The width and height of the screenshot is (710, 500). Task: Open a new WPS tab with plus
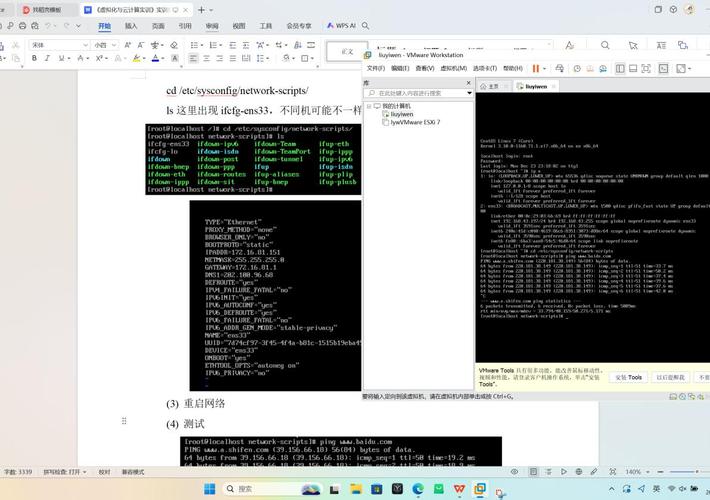[201, 10]
